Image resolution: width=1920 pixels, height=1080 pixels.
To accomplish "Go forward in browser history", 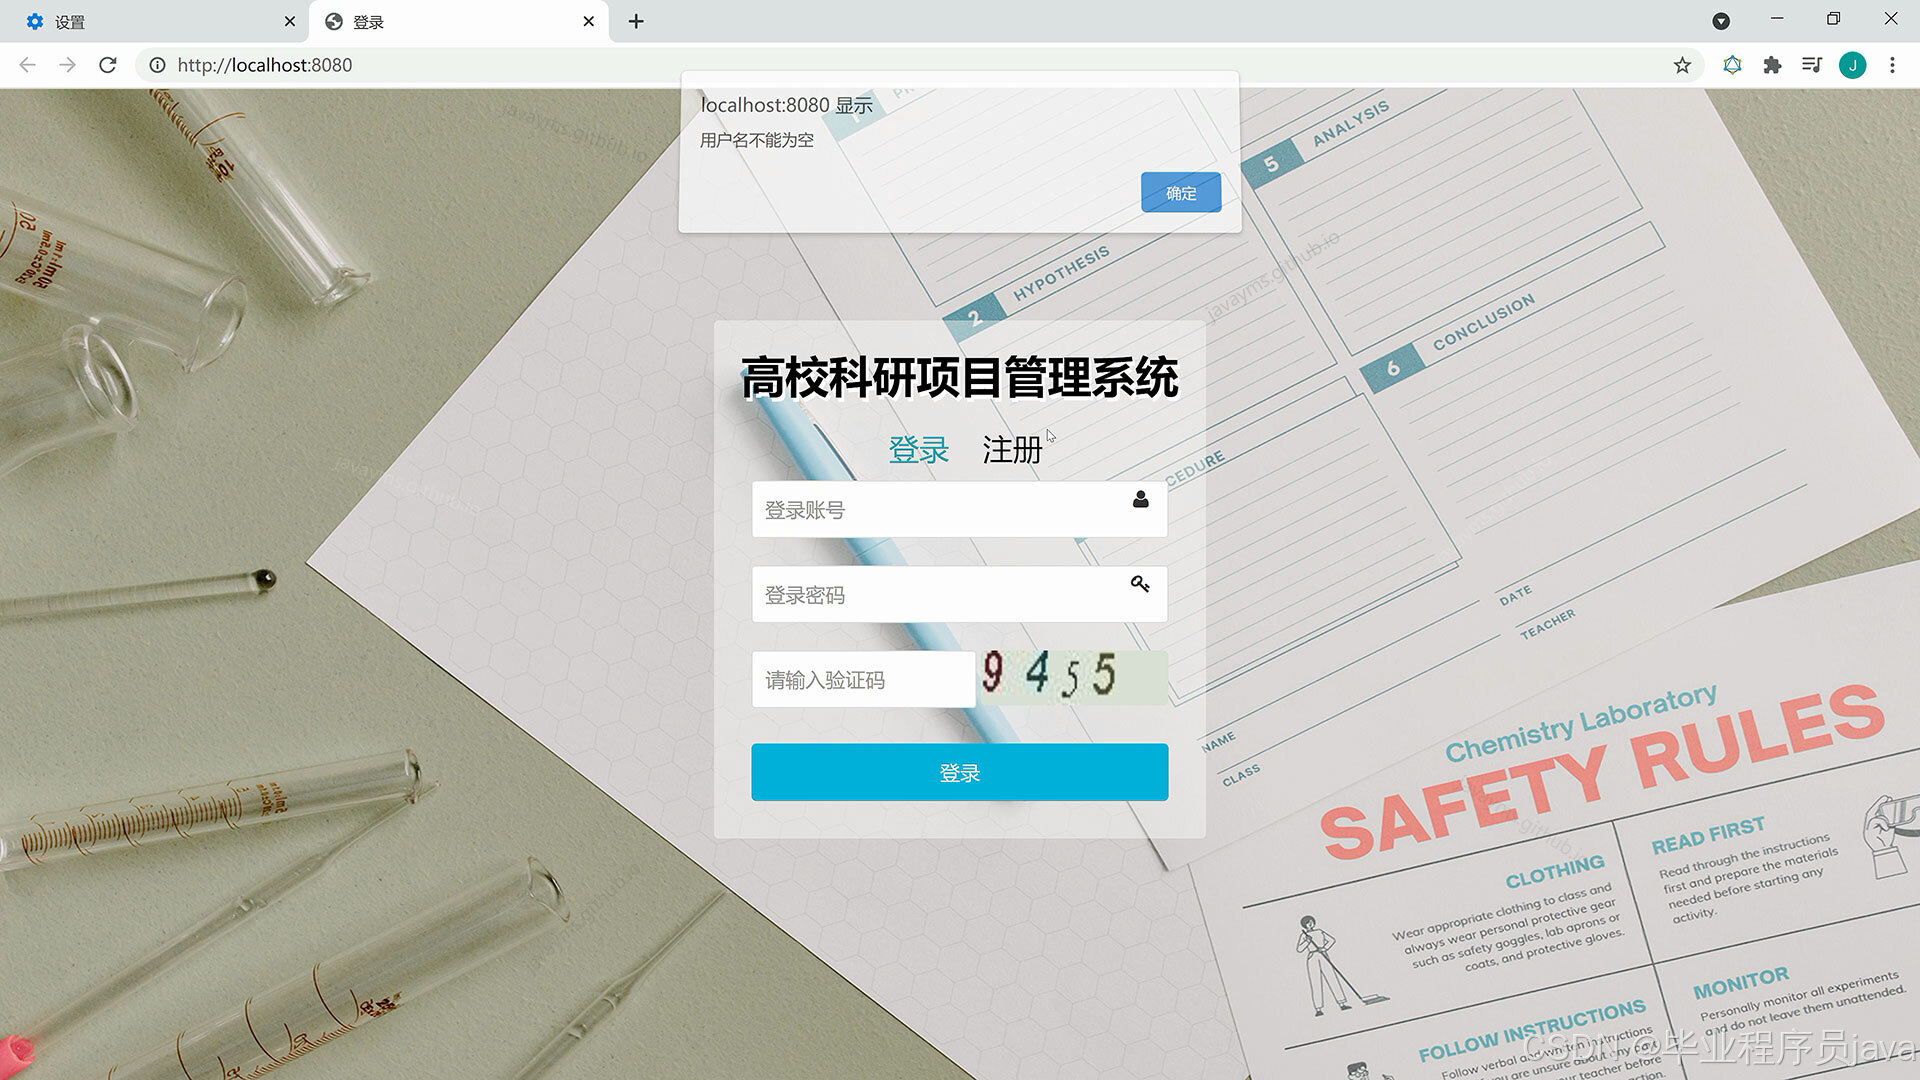I will [67, 65].
